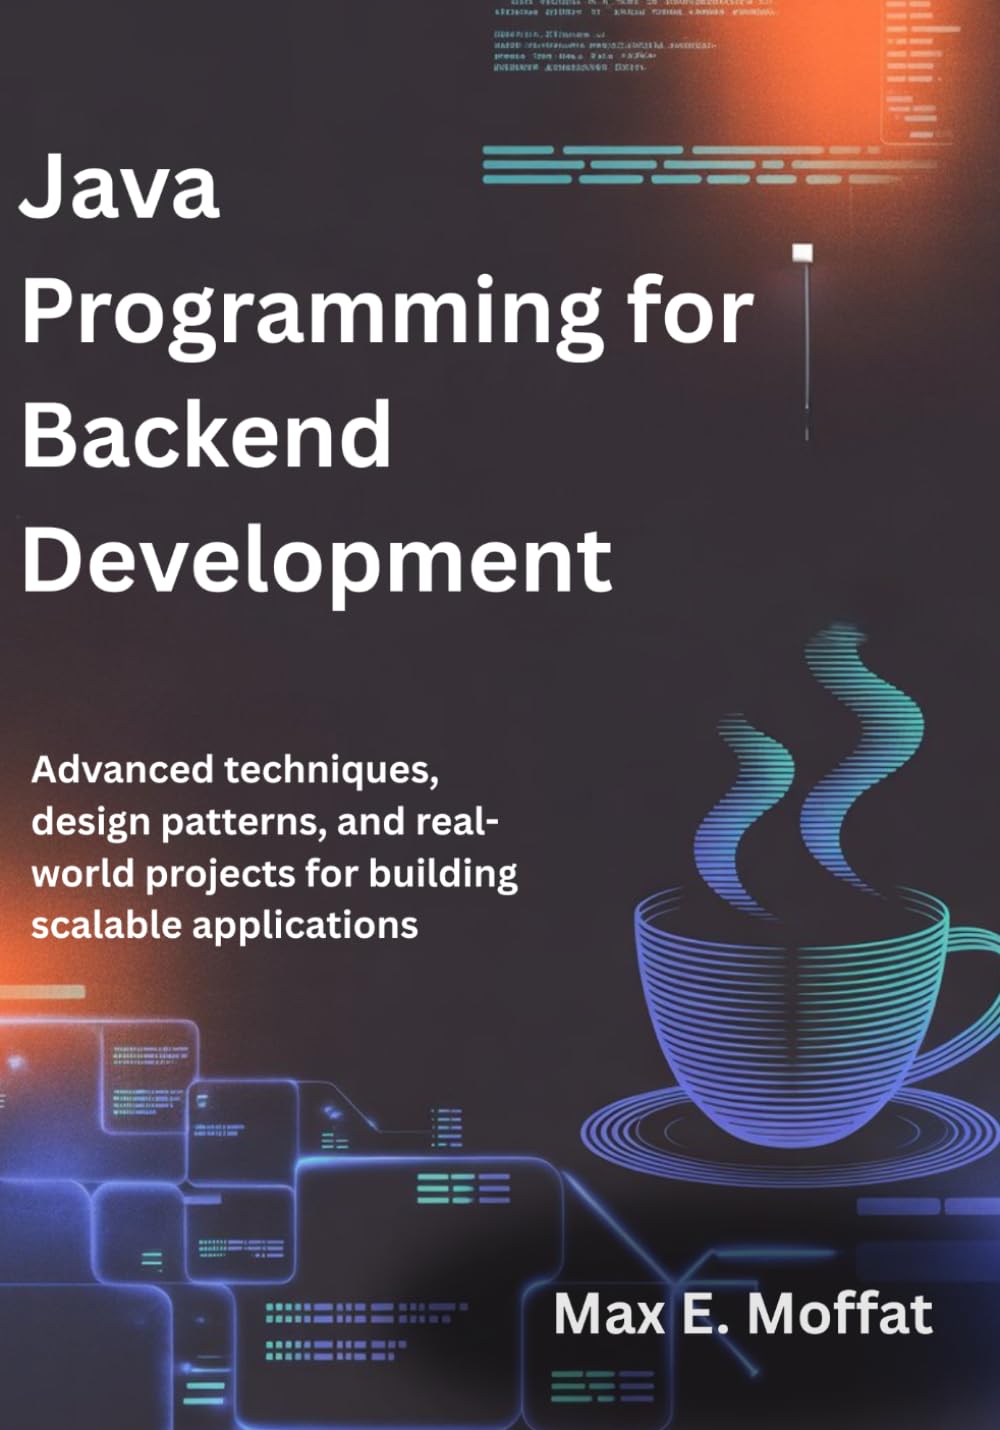Click the title word "Development"
The height and width of the screenshot is (1430, 1000).
[317, 564]
